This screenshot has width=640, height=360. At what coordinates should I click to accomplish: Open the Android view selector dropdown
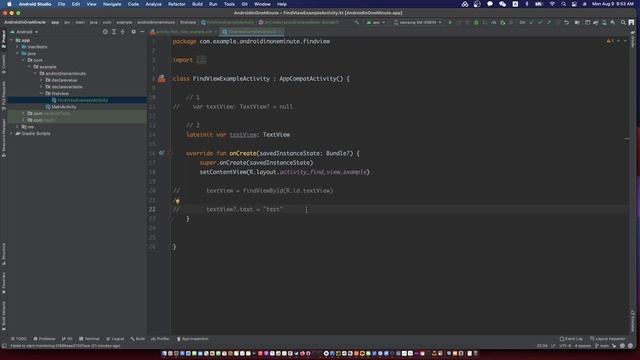[24, 32]
